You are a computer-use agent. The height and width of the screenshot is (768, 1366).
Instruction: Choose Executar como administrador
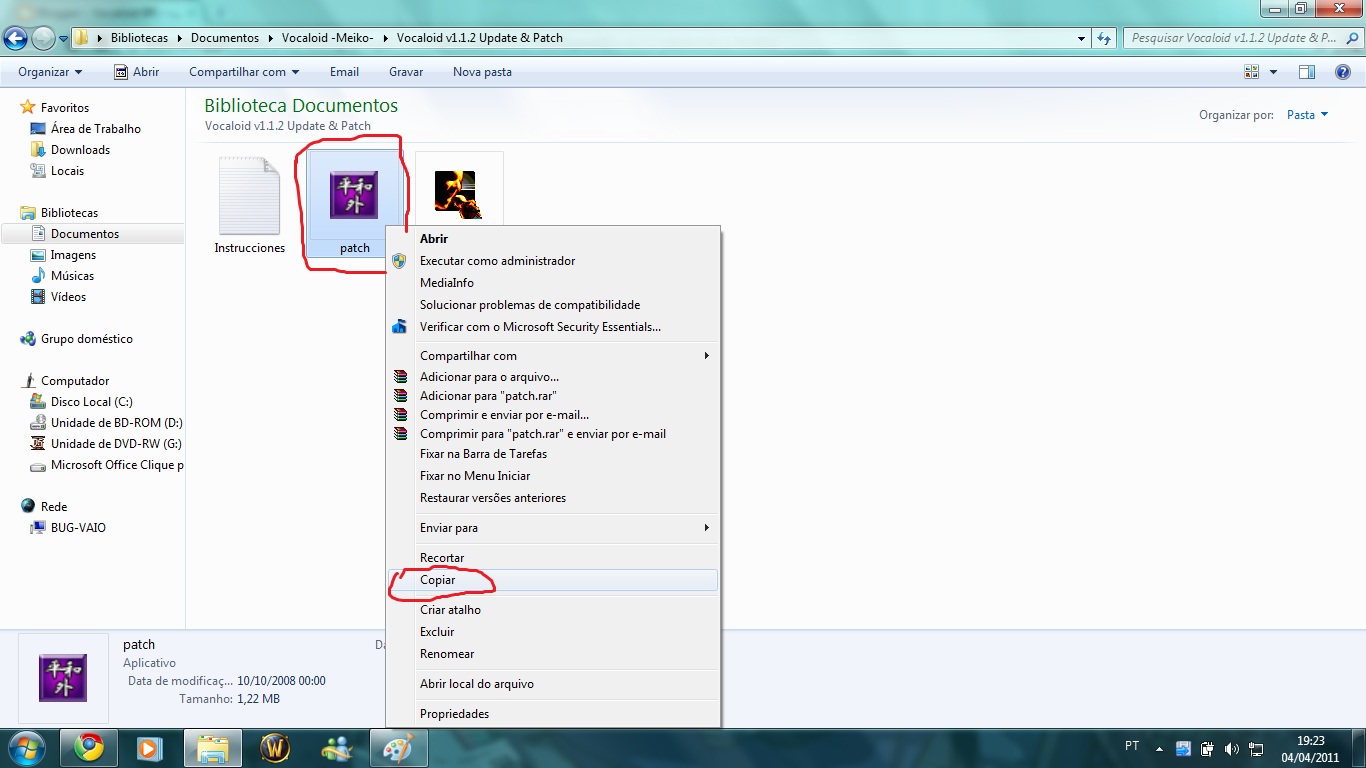(553, 261)
